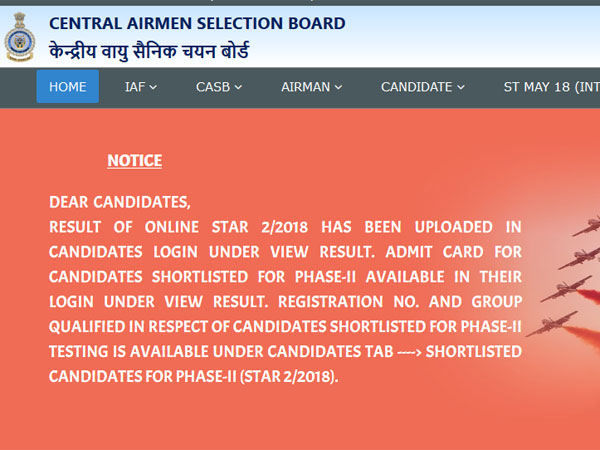Expand the chevron next to CASB

[x=238, y=88]
